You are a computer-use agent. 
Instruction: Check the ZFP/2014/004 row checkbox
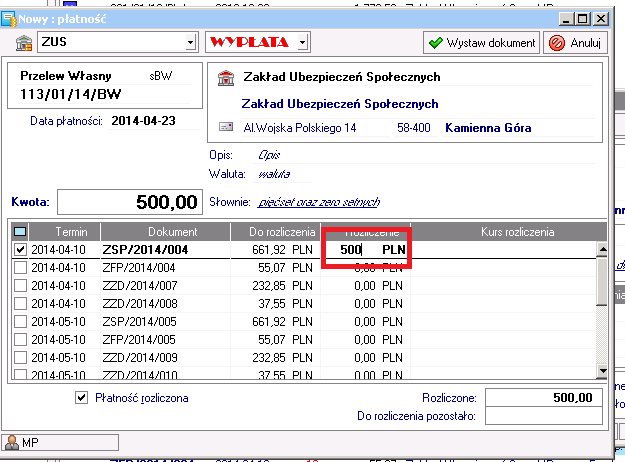(20, 267)
